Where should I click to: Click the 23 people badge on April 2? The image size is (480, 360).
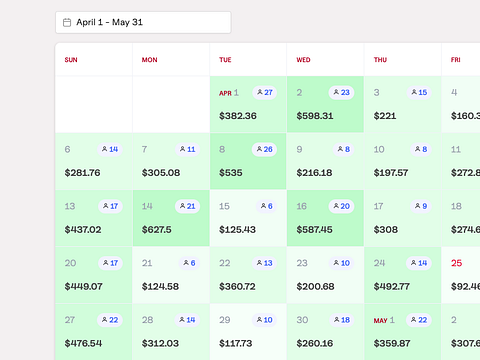(341, 92)
